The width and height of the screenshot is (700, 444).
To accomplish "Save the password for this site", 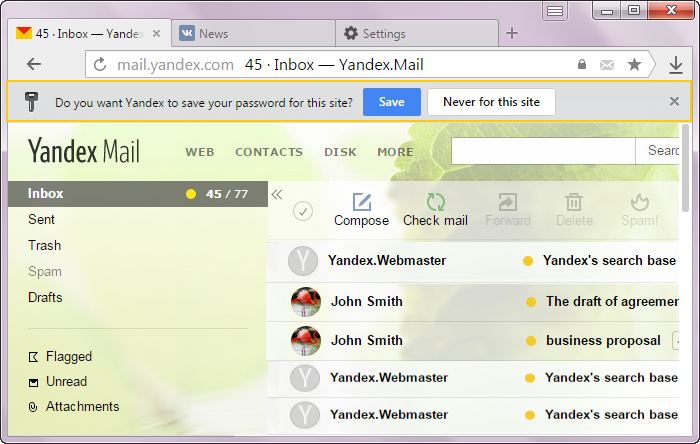I will [x=392, y=102].
